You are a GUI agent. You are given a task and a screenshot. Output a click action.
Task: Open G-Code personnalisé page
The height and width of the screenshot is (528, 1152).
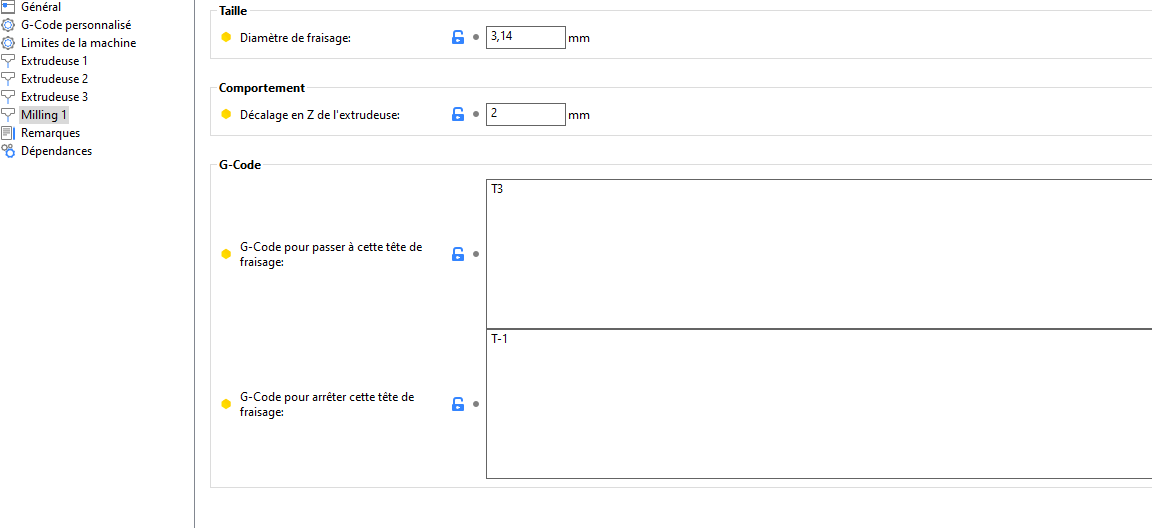[x=76, y=25]
